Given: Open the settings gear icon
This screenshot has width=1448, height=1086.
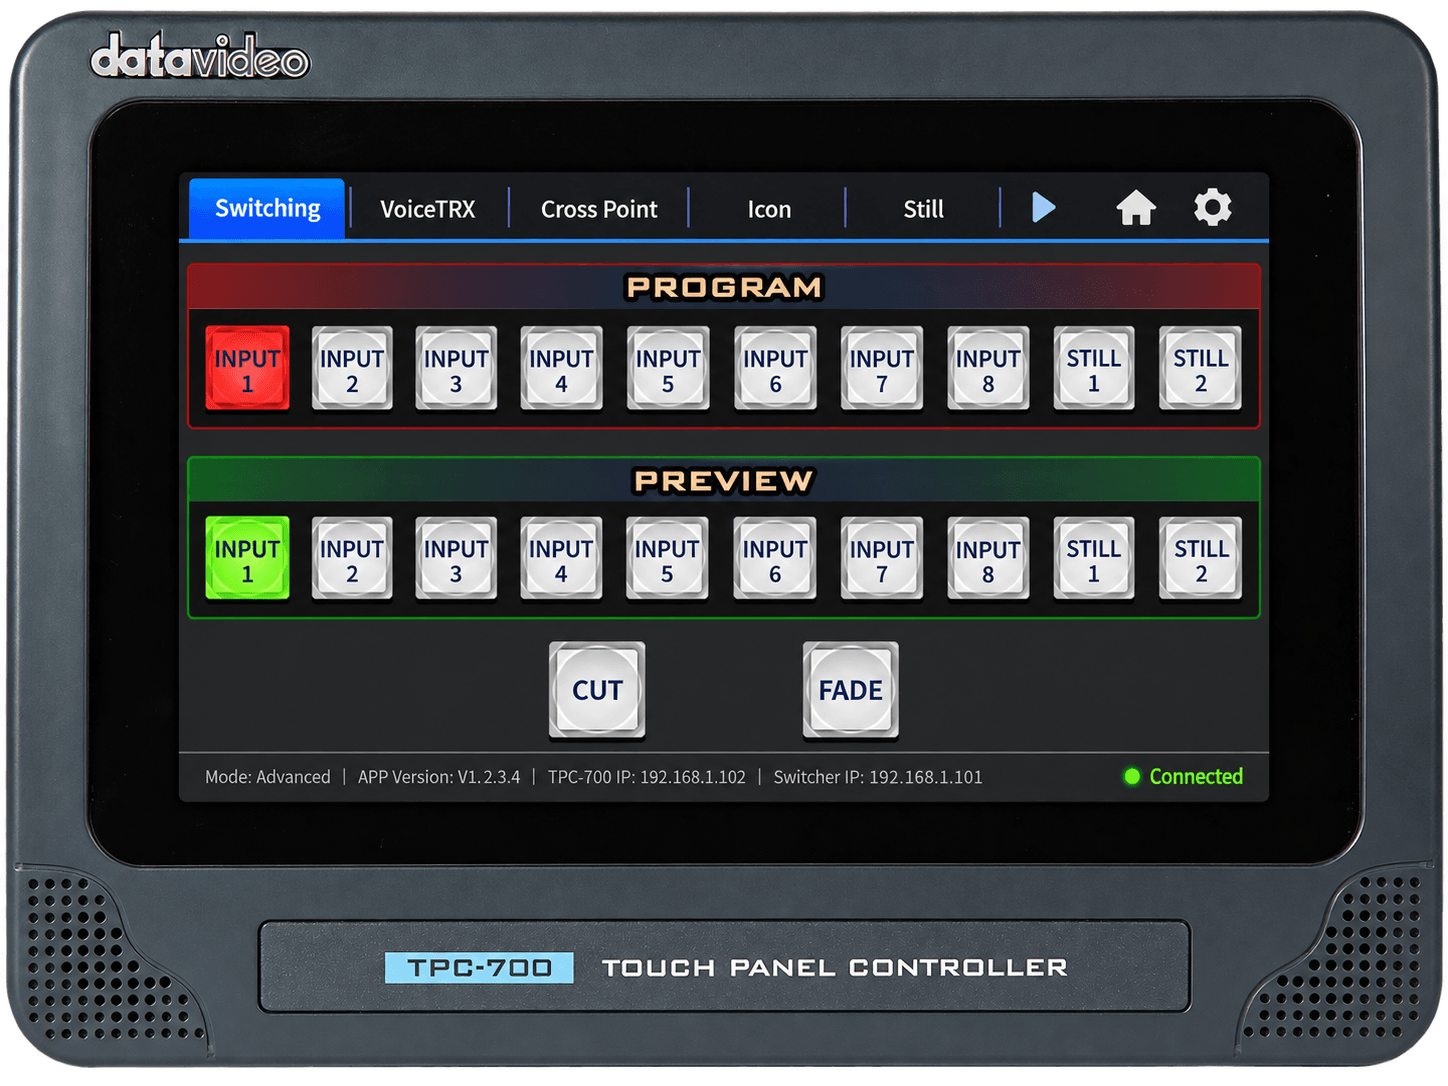Looking at the screenshot, I should 1213,208.
